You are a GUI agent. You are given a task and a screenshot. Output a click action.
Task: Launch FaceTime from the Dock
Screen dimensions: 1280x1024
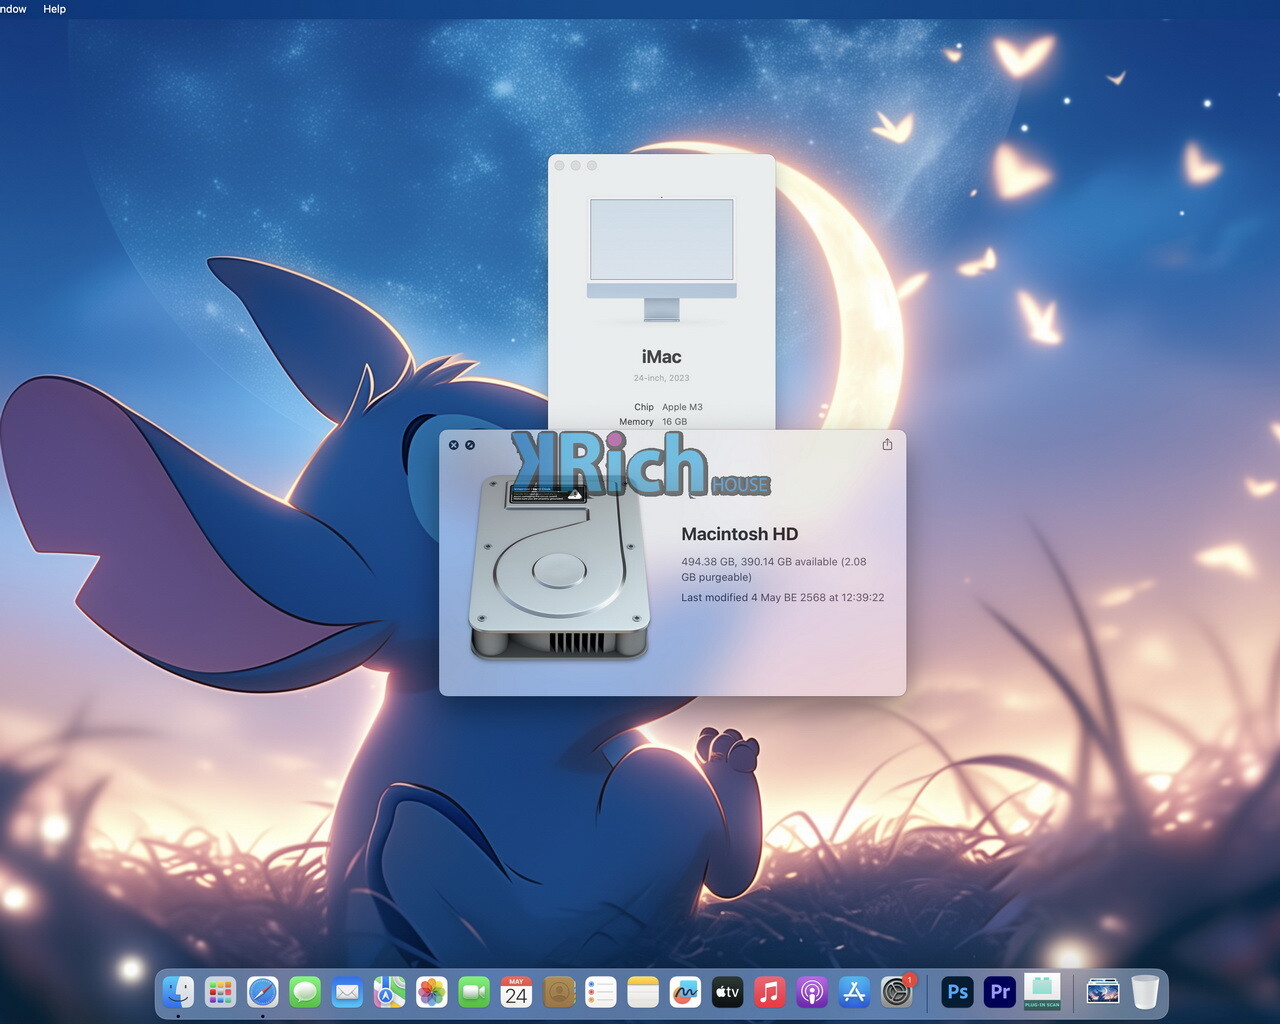474,992
